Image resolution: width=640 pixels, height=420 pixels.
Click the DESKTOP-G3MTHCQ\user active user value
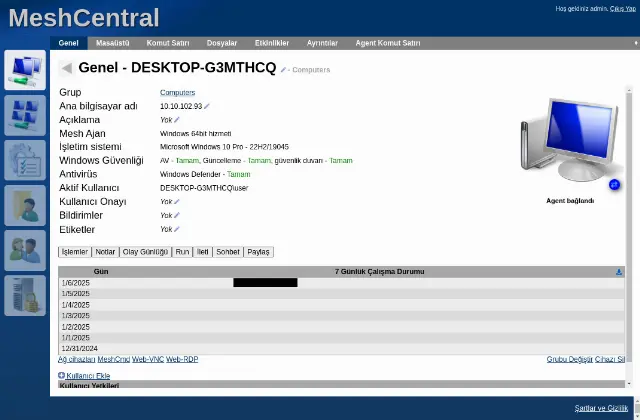[204, 188]
